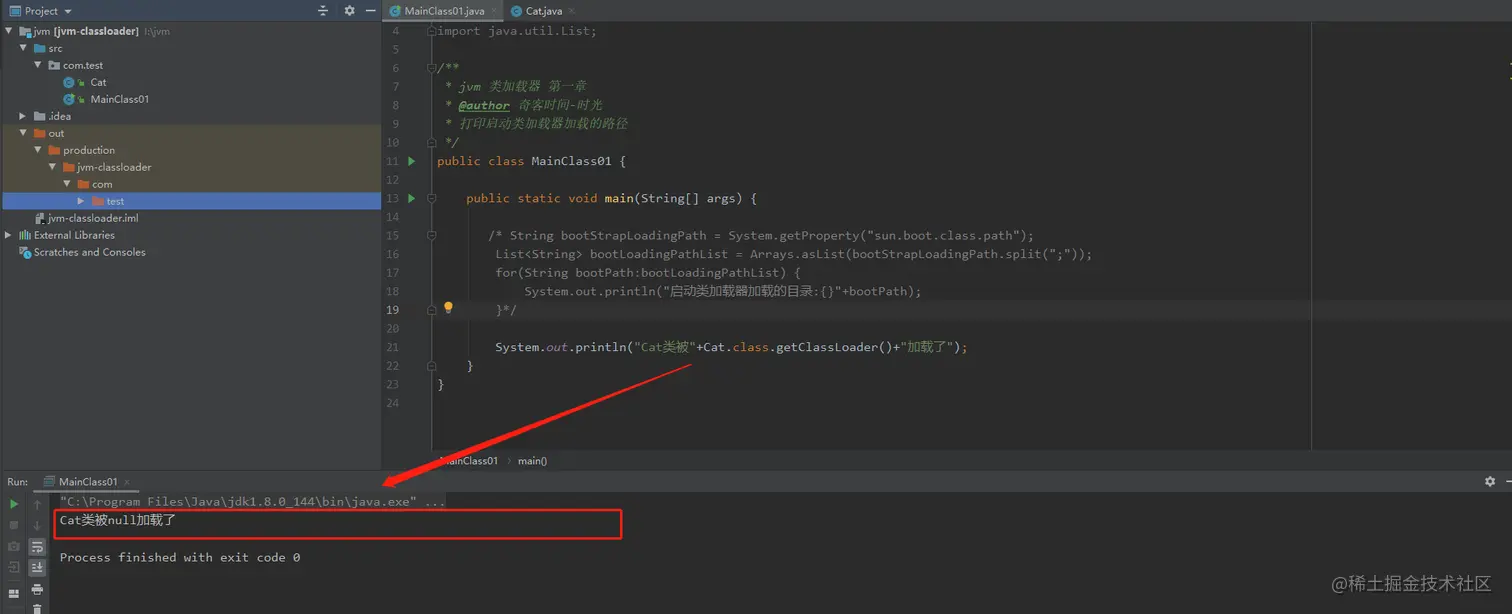Fold the block comment at line 15

431,236
